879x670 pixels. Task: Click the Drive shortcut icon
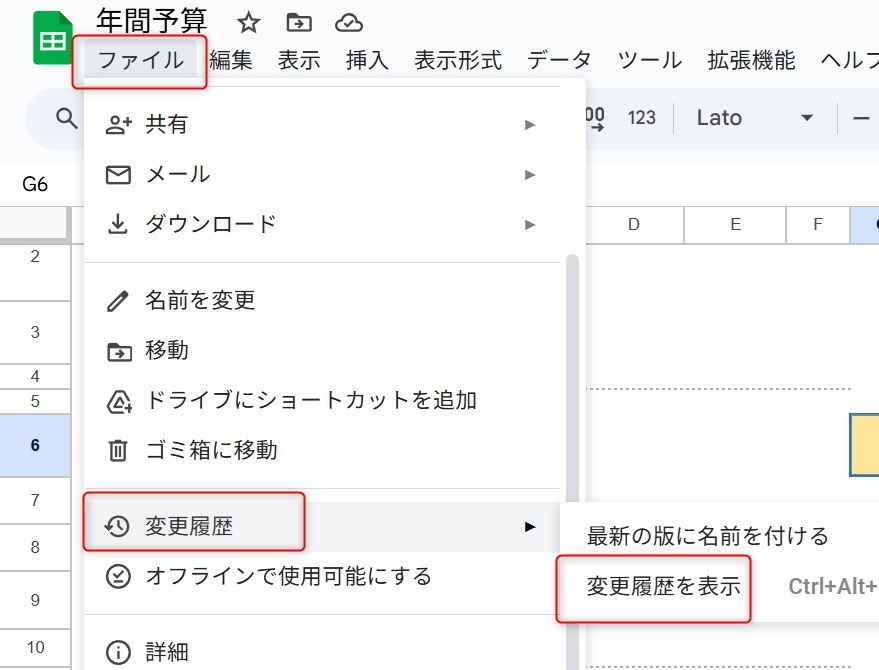[119, 401]
